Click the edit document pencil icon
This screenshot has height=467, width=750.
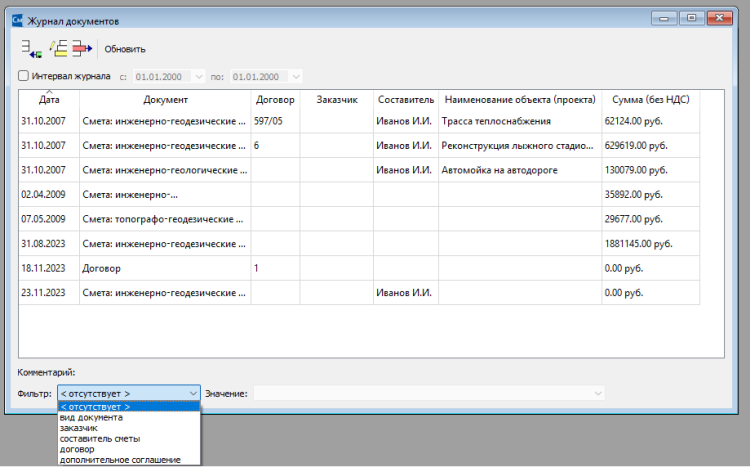coord(58,48)
